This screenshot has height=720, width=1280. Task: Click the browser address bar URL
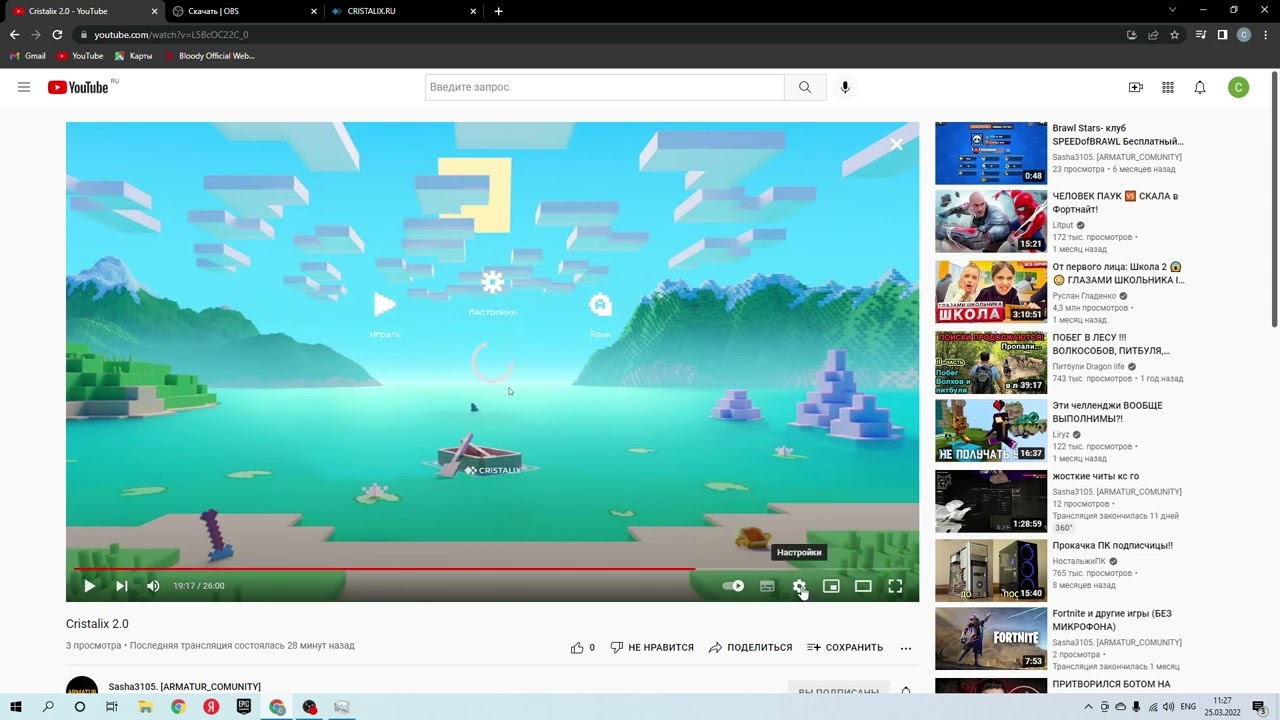click(x=171, y=34)
